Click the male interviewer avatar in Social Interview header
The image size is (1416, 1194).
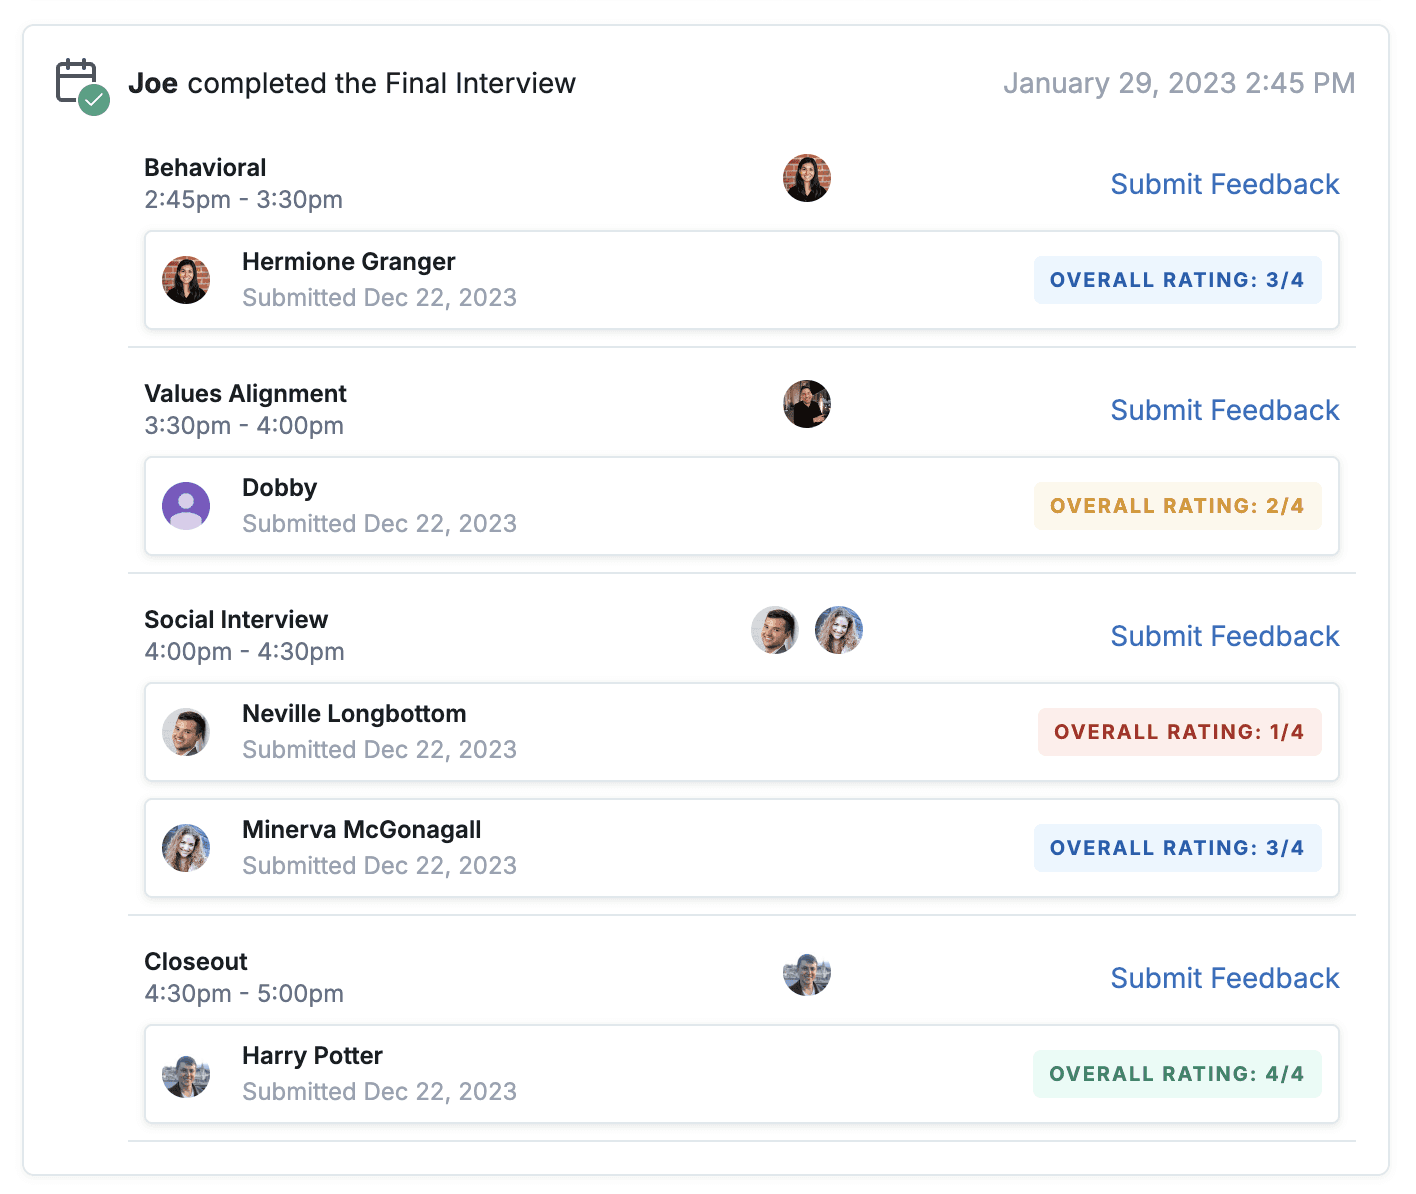[x=775, y=631]
